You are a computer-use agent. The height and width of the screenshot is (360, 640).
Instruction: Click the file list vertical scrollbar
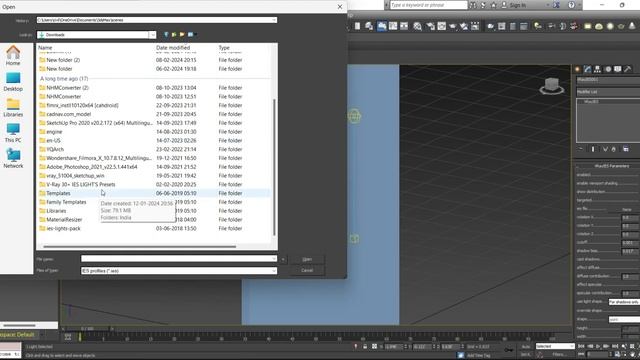[274, 167]
